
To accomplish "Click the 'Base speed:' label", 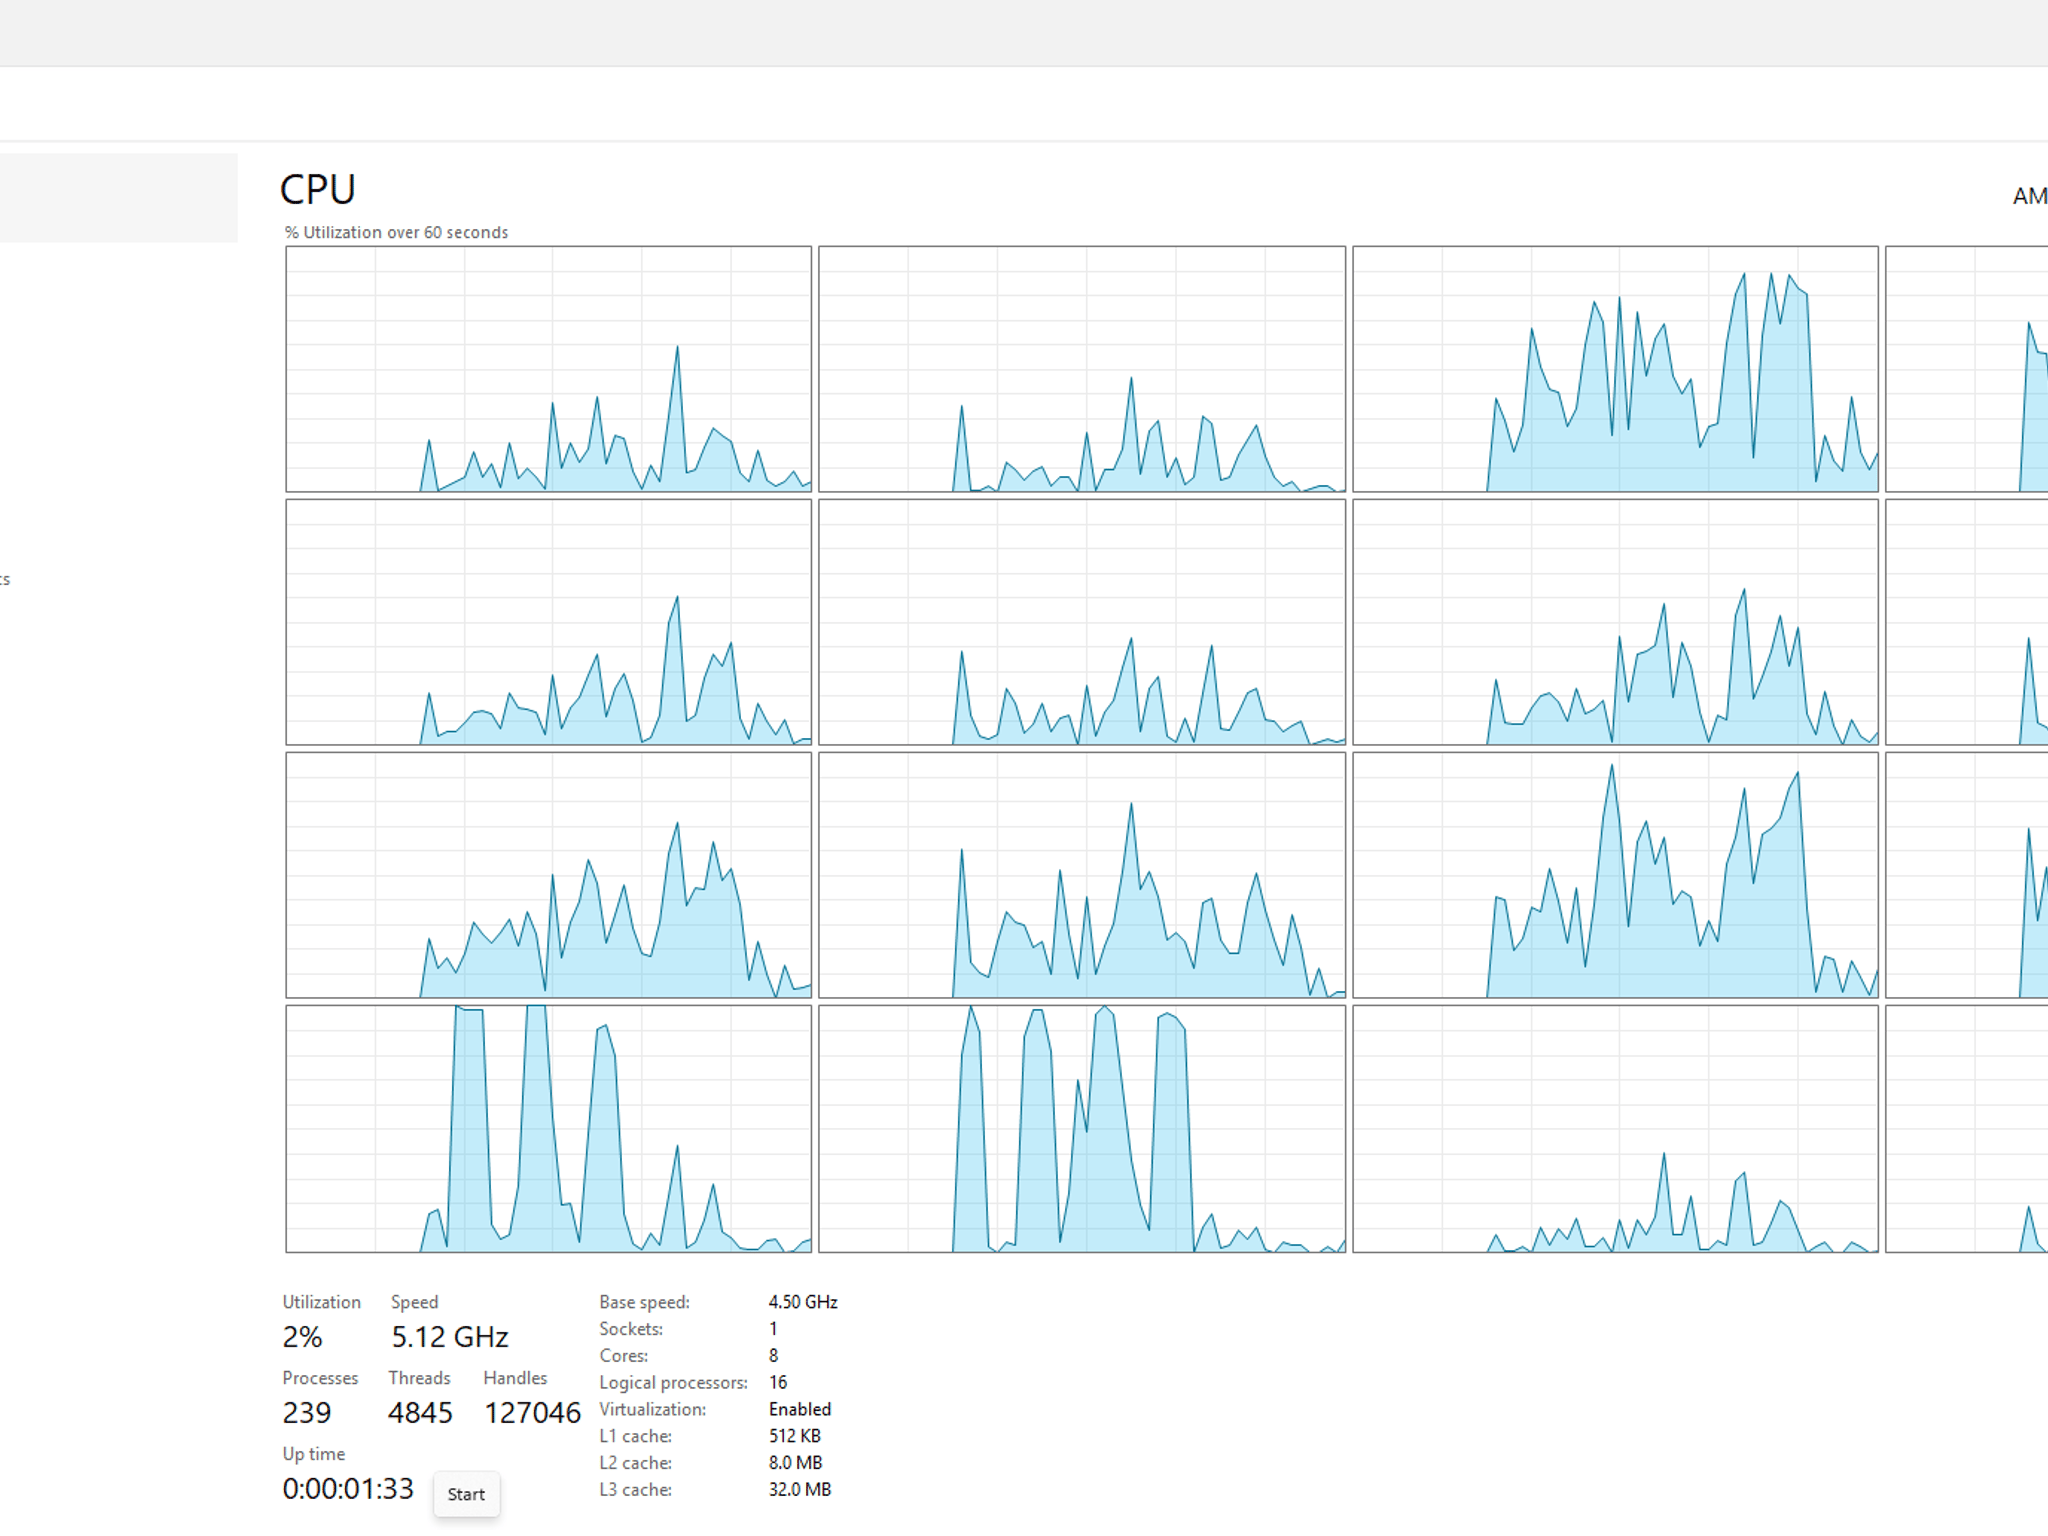I will (645, 1302).
